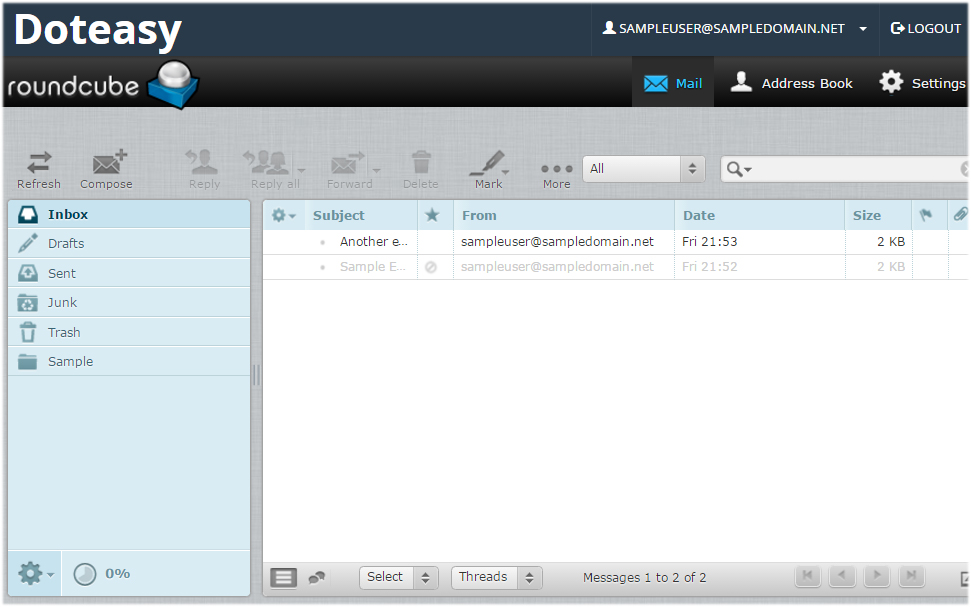This screenshot has height=607, width=971.
Task: Open the Address Book tab
Action: click(x=791, y=83)
